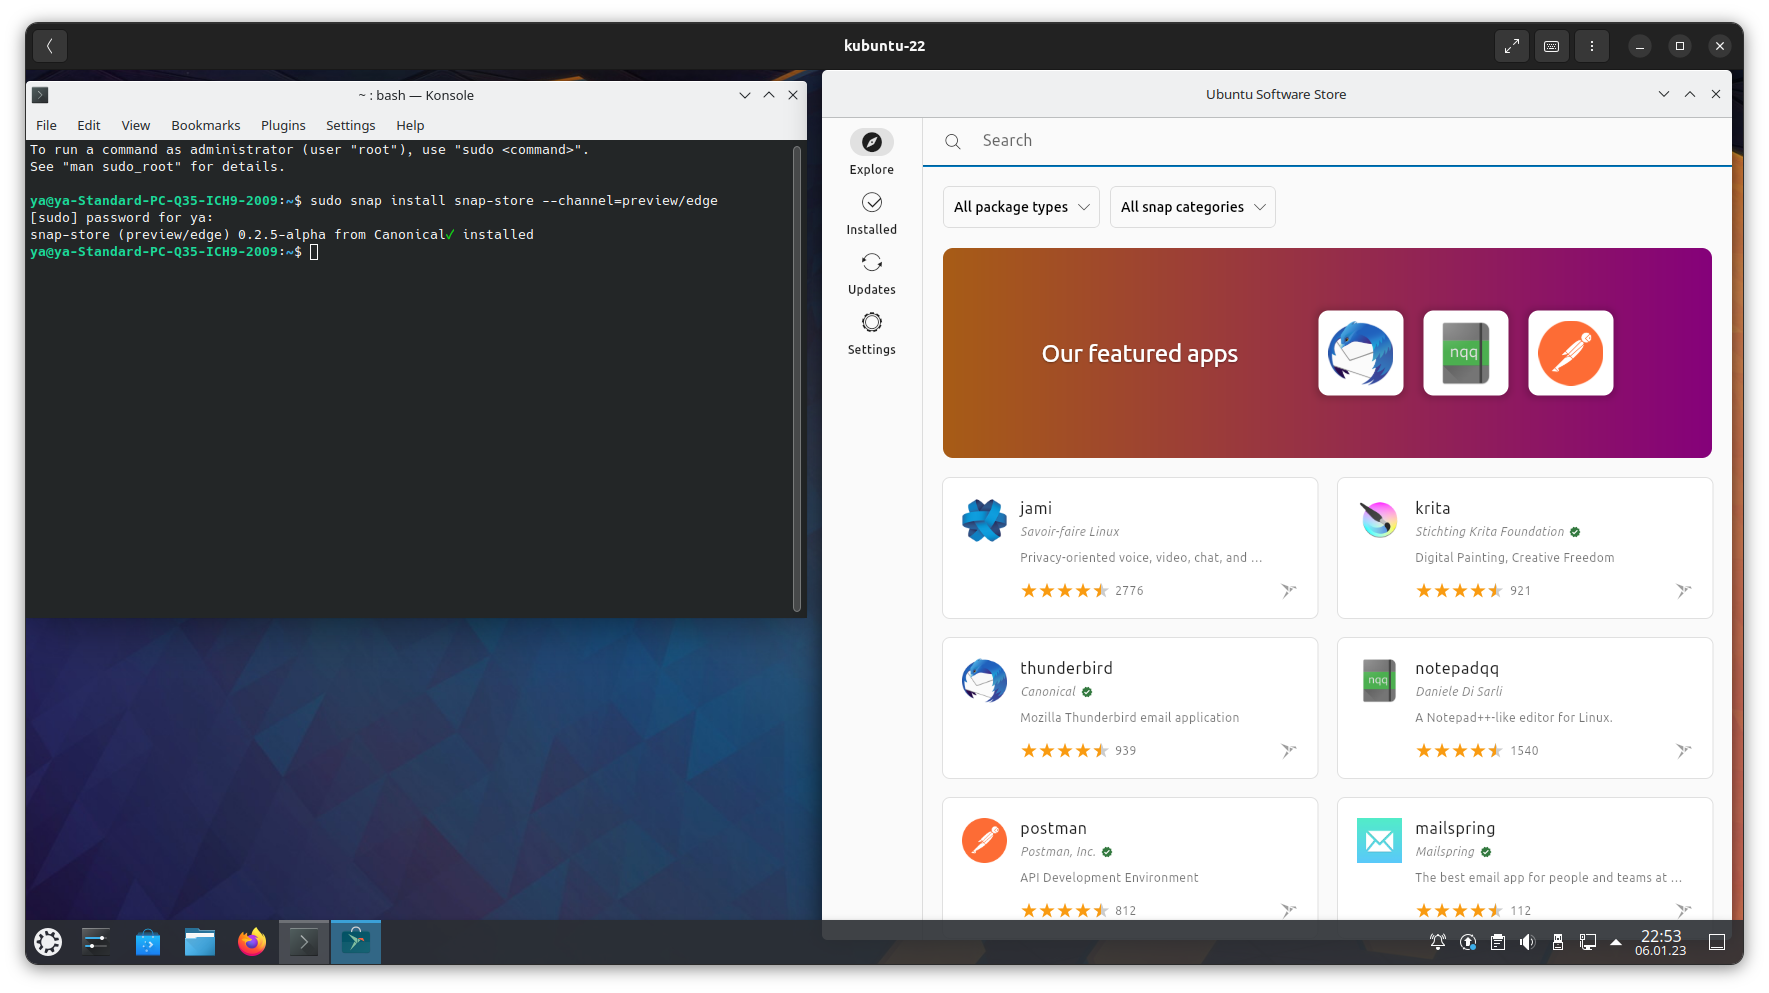Click the Show Desktop button in panel
Screen dimensions: 1769x993
click(x=1717, y=942)
